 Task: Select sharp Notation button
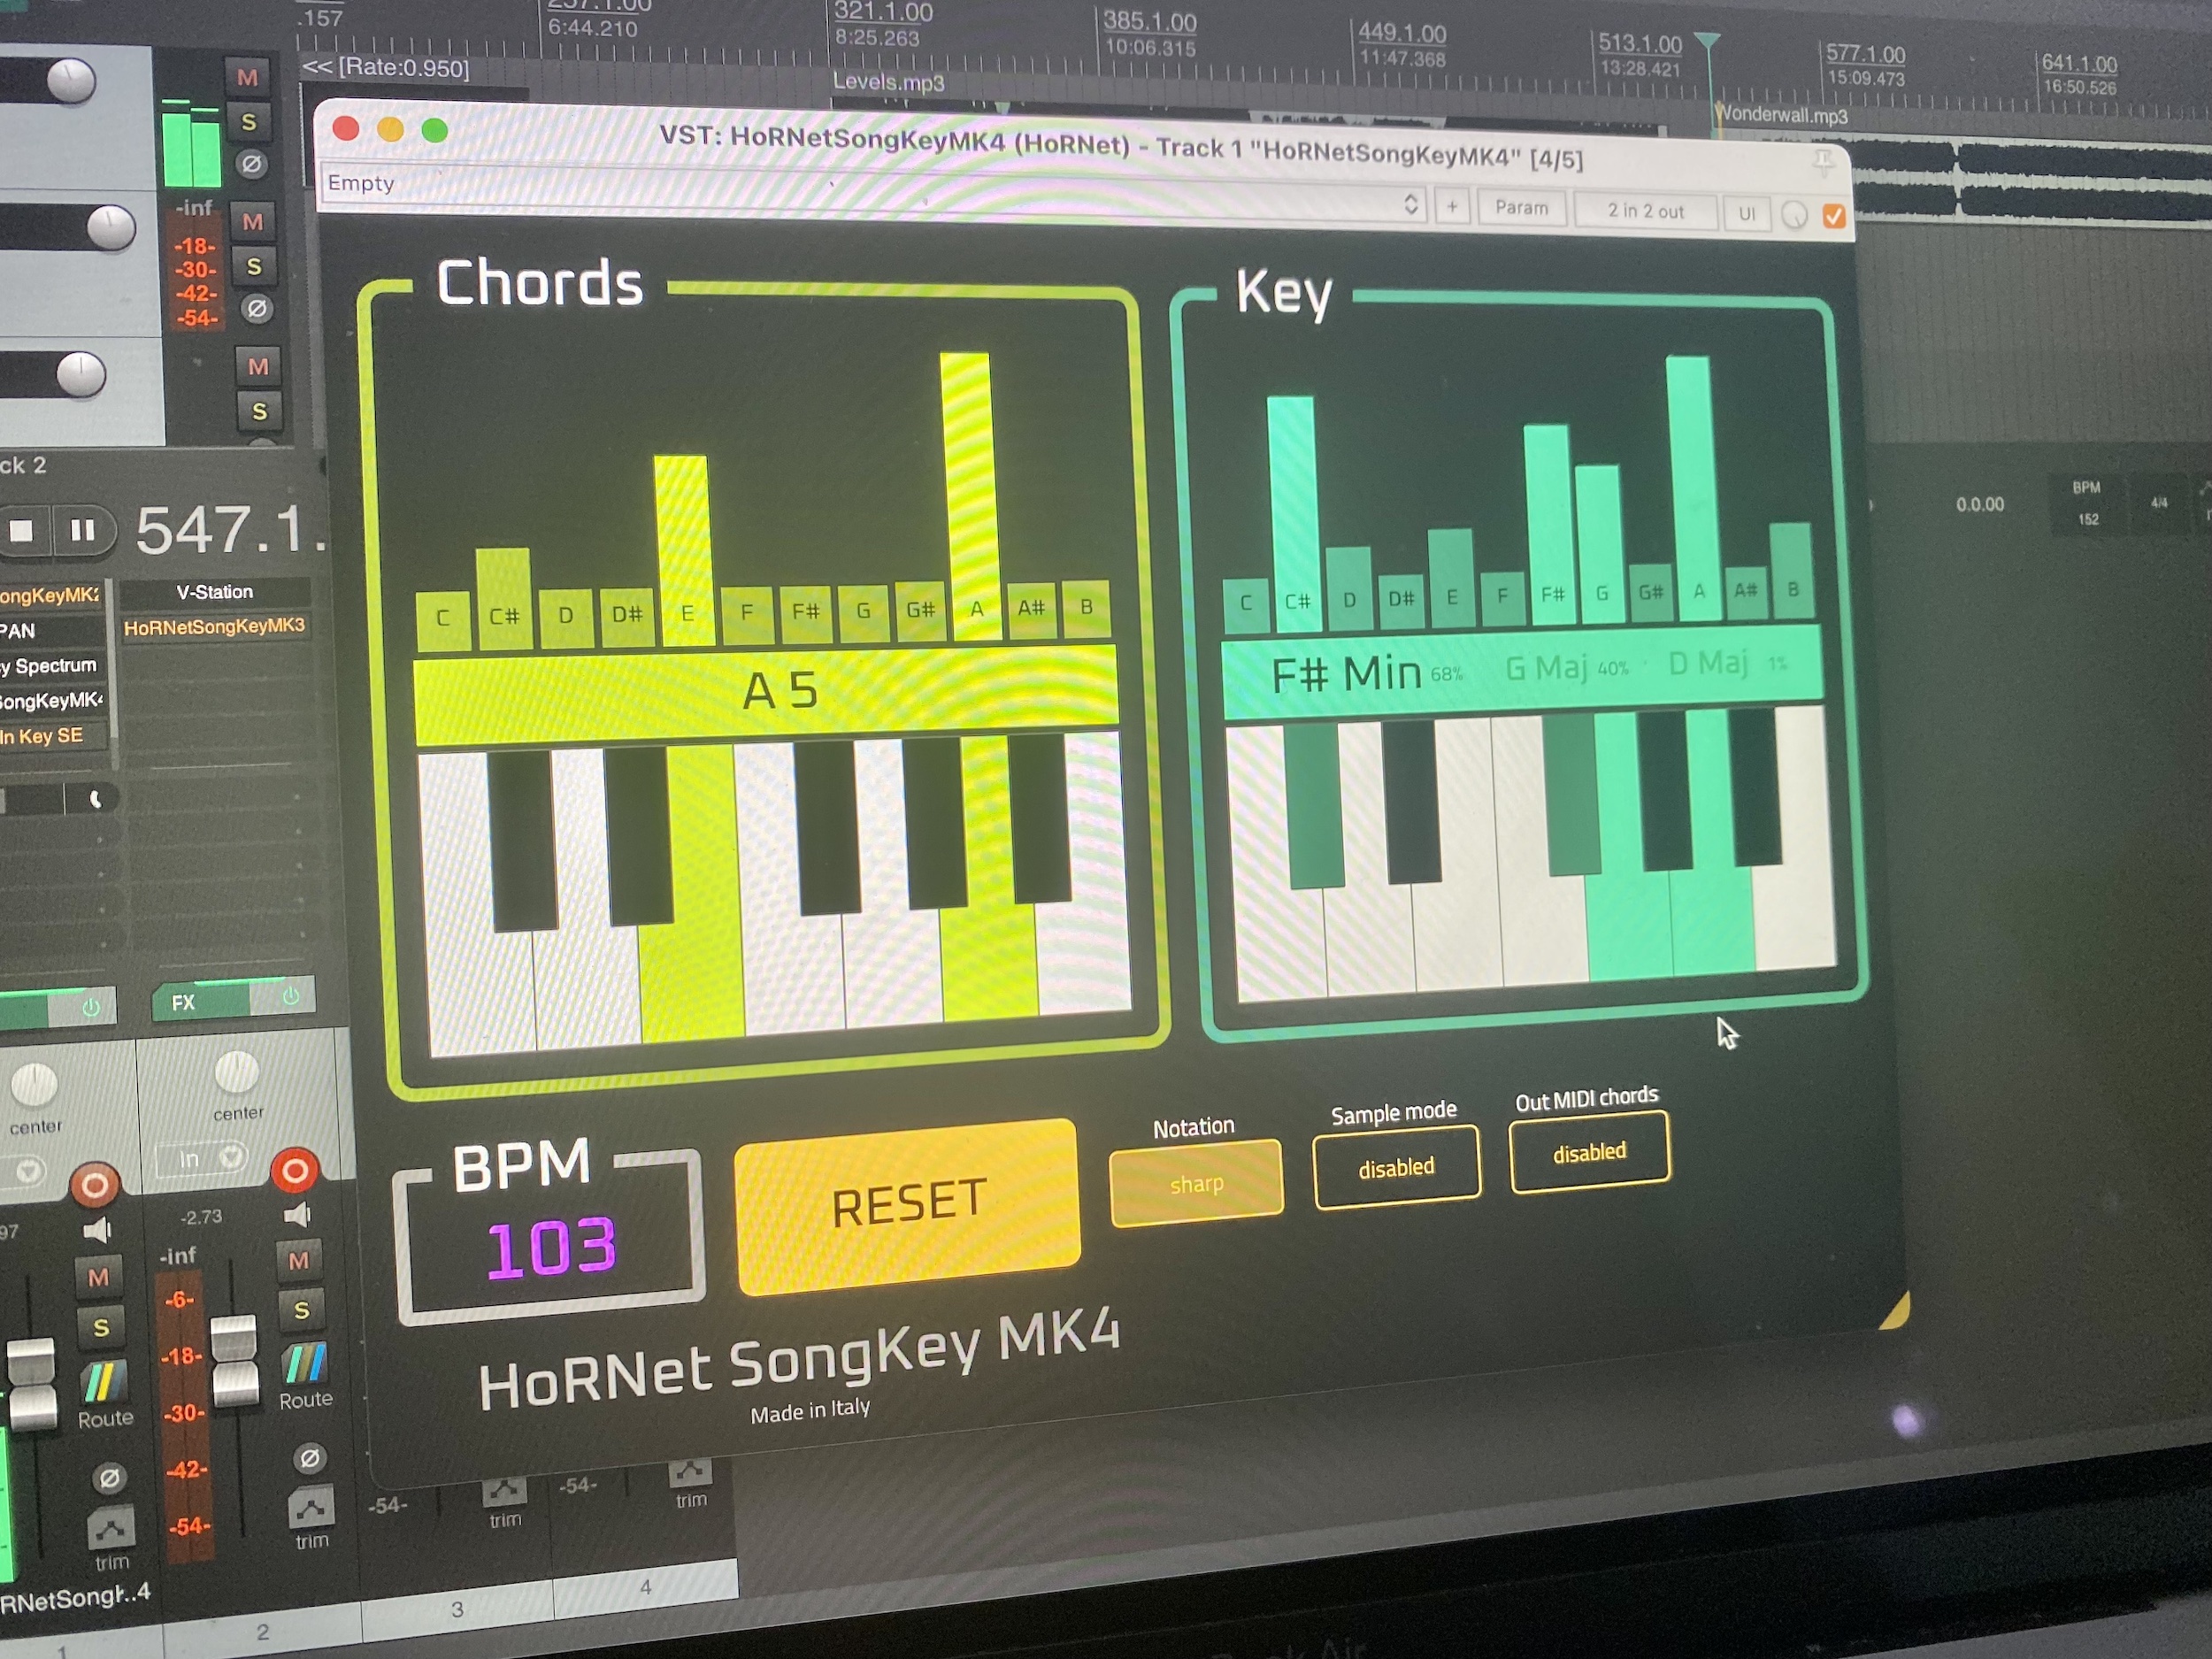pyautogui.click(x=1198, y=1187)
